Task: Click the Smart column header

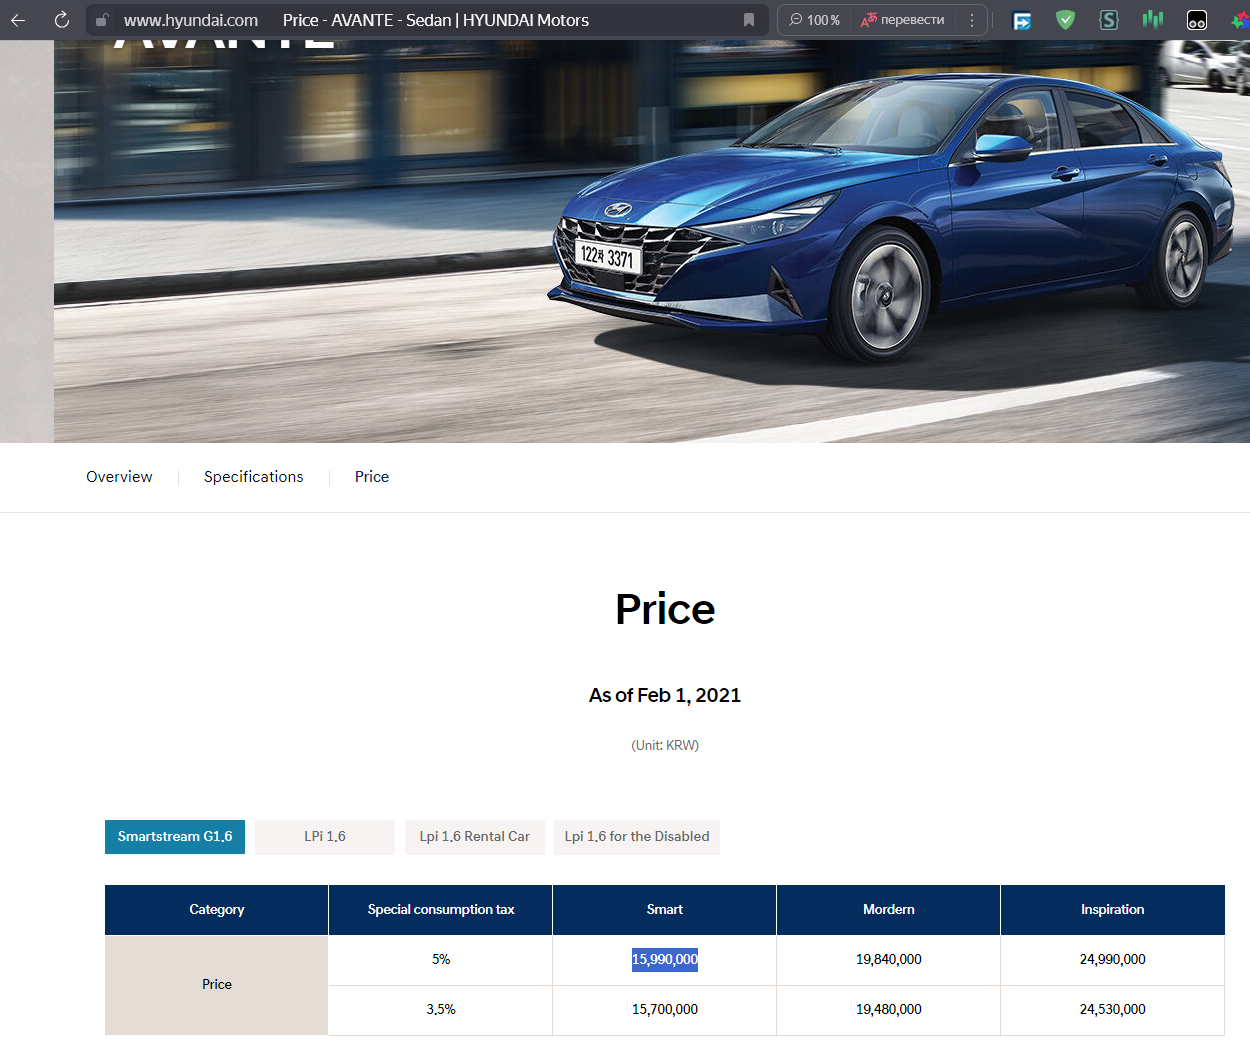Action: [x=665, y=910]
